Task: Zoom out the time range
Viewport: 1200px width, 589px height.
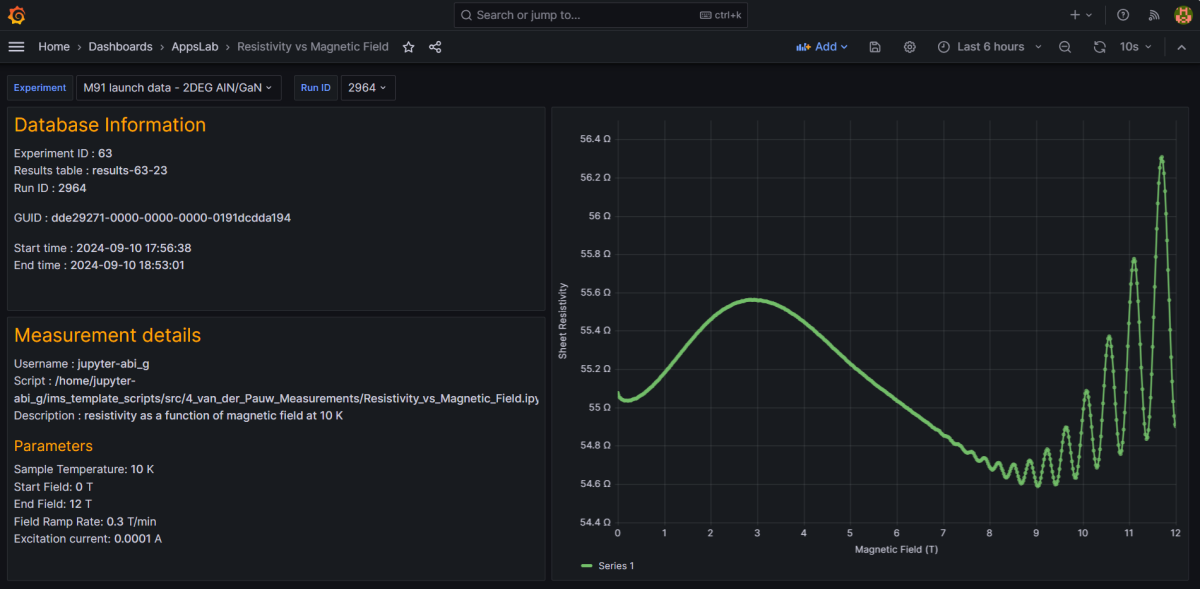Action: point(1064,46)
